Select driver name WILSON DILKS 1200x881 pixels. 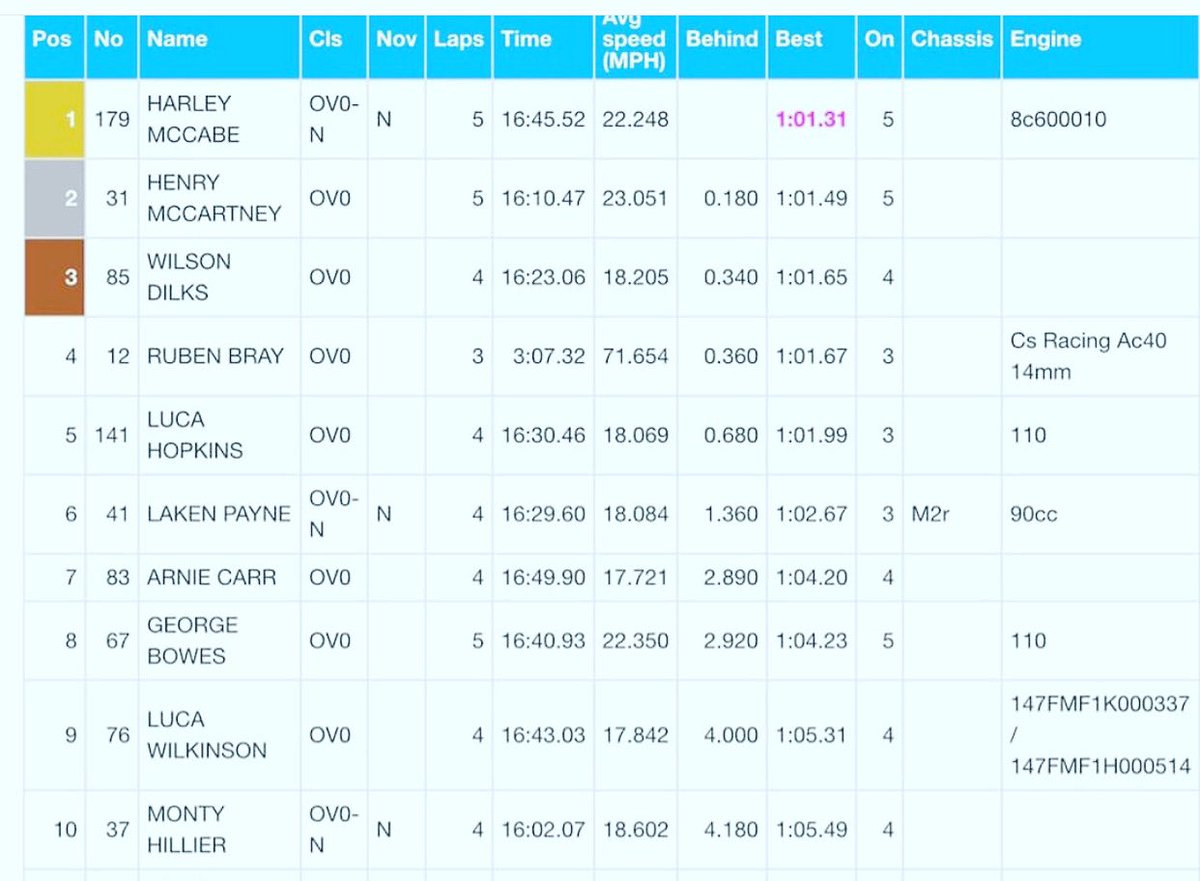(x=189, y=277)
